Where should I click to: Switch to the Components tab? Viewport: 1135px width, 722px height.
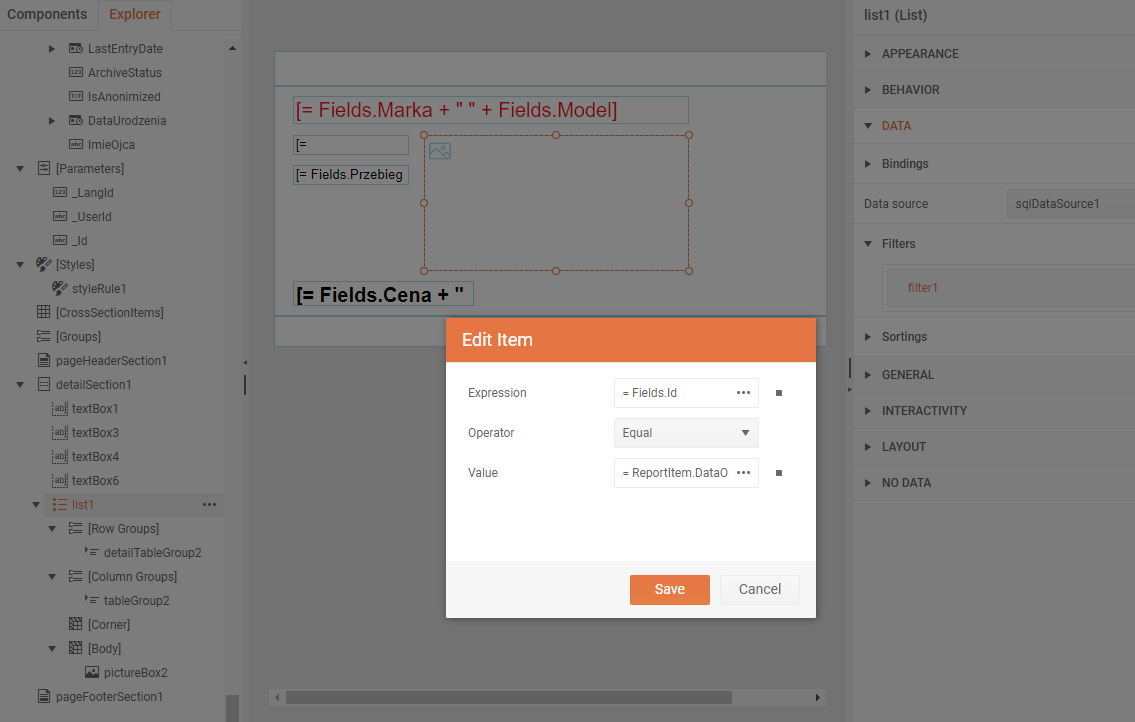[x=47, y=14]
